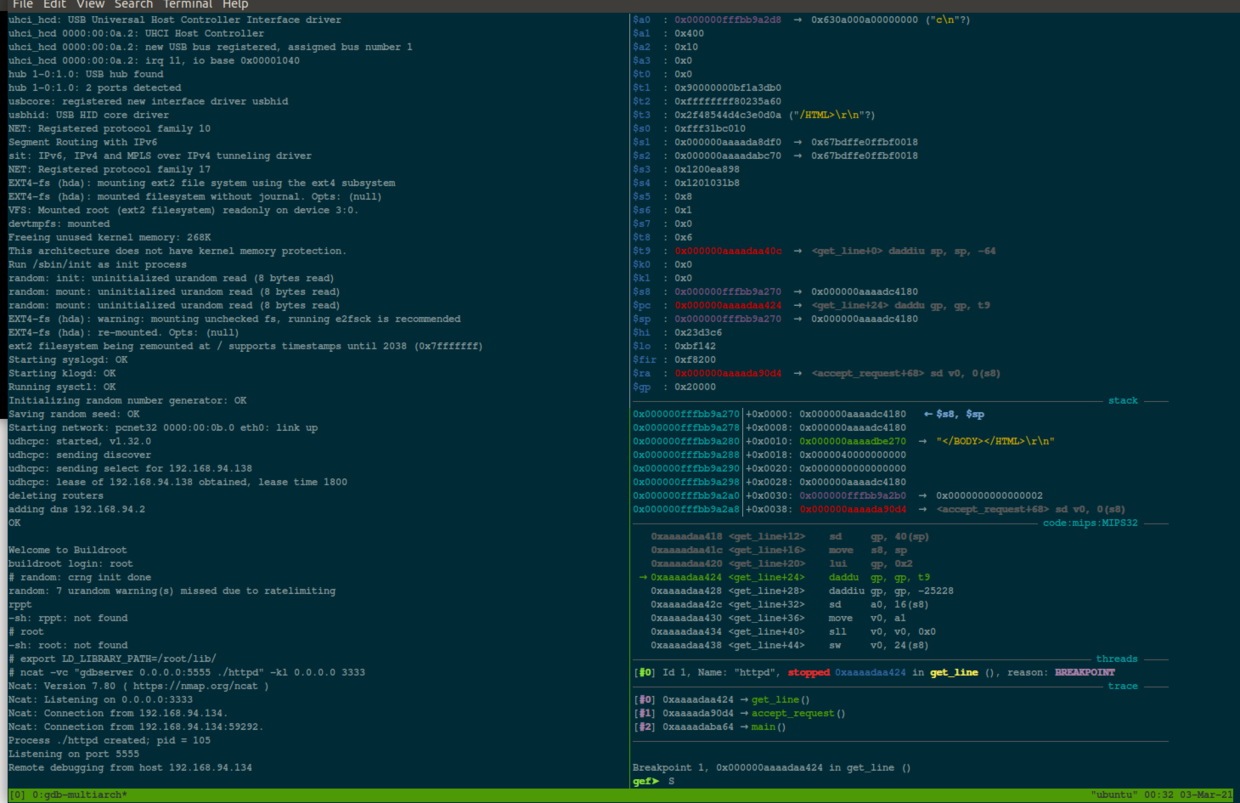
Task: Click "Ncat: Listening on 0.0.0.0:3333" line
Action: pyautogui.click(x=102, y=700)
